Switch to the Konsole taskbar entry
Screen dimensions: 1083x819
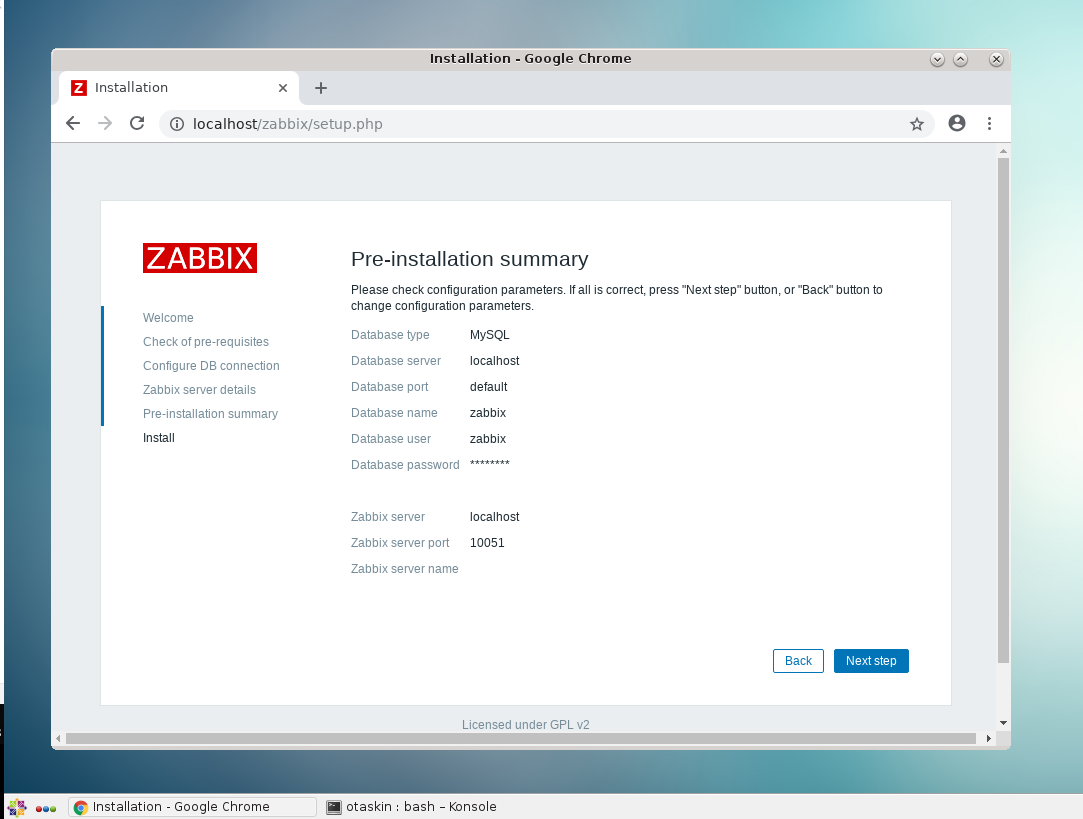pyautogui.click(x=412, y=807)
